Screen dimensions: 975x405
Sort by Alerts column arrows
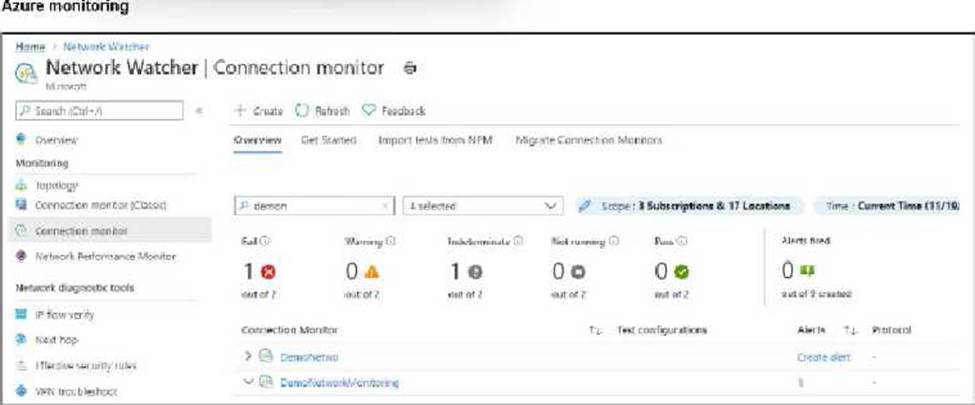[x=849, y=330]
